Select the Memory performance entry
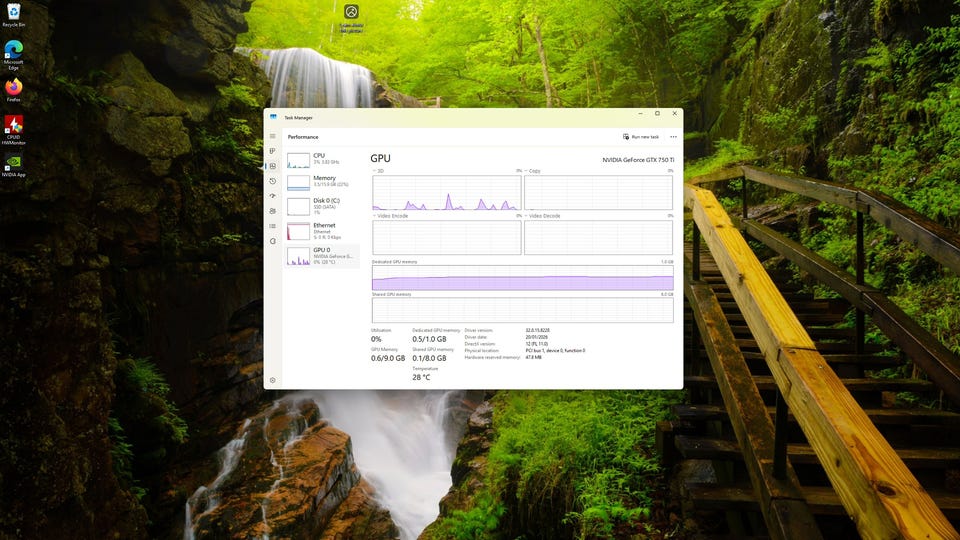The height and width of the screenshot is (540, 960). [x=322, y=182]
